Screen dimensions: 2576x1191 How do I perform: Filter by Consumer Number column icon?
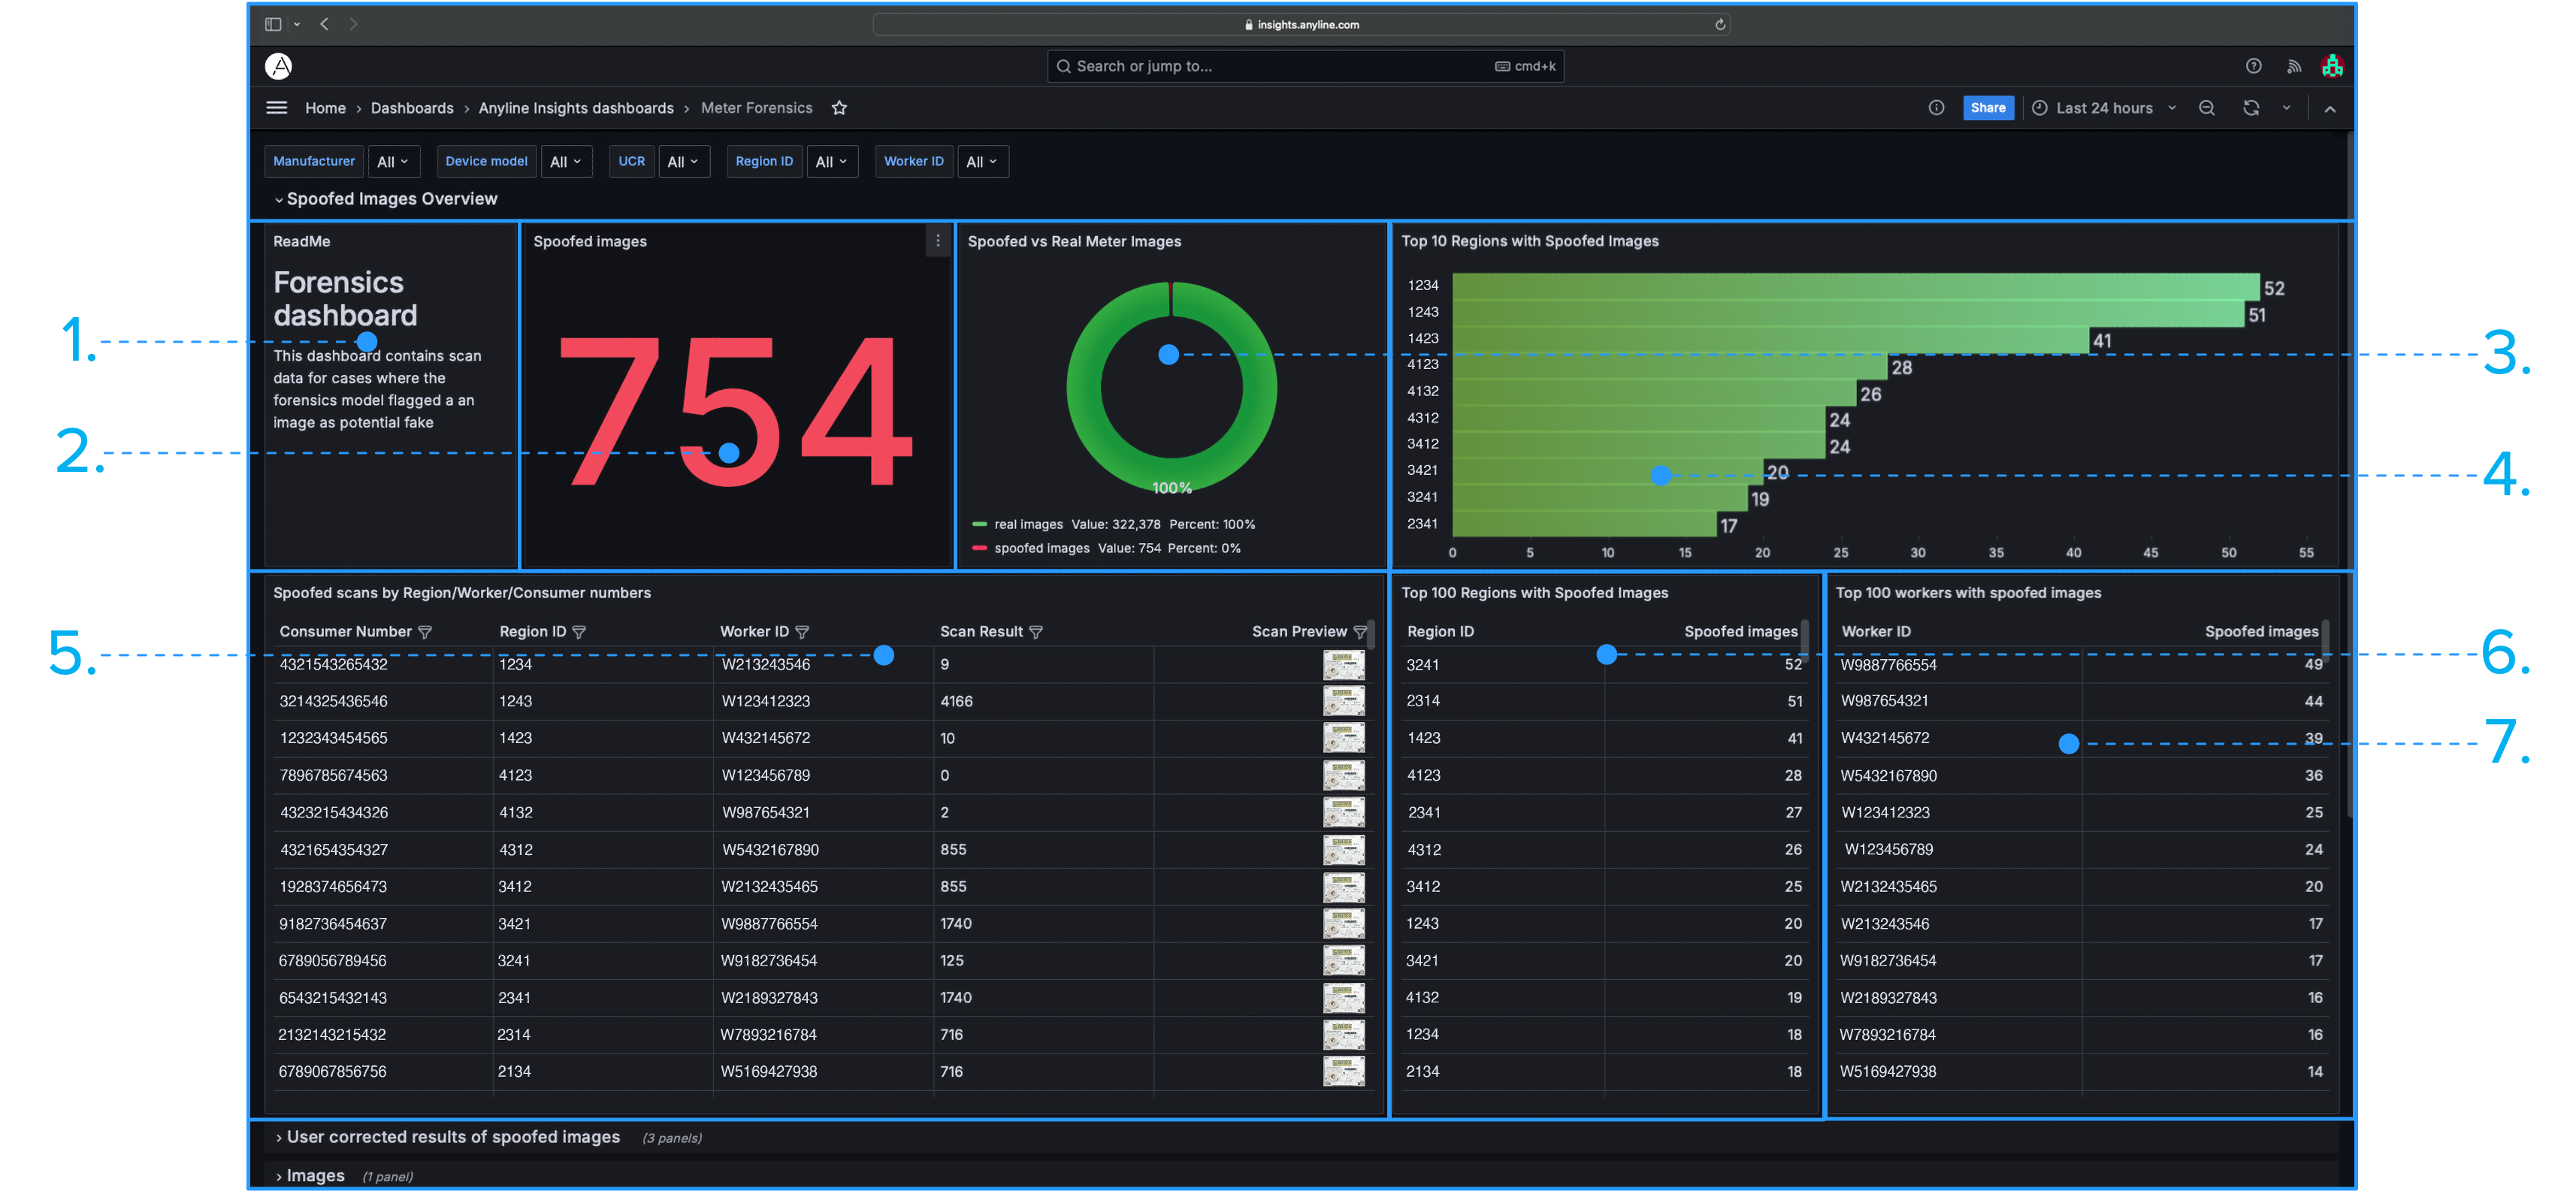425,632
